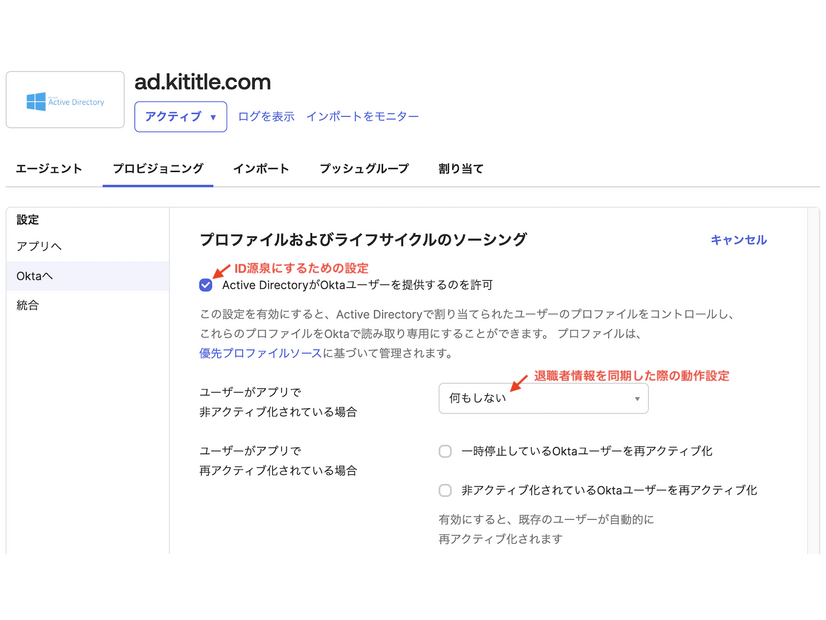The width and height of the screenshot is (826, 620).
Task: Expand the 何もしない action dropdown
Action: pos(543,398)
